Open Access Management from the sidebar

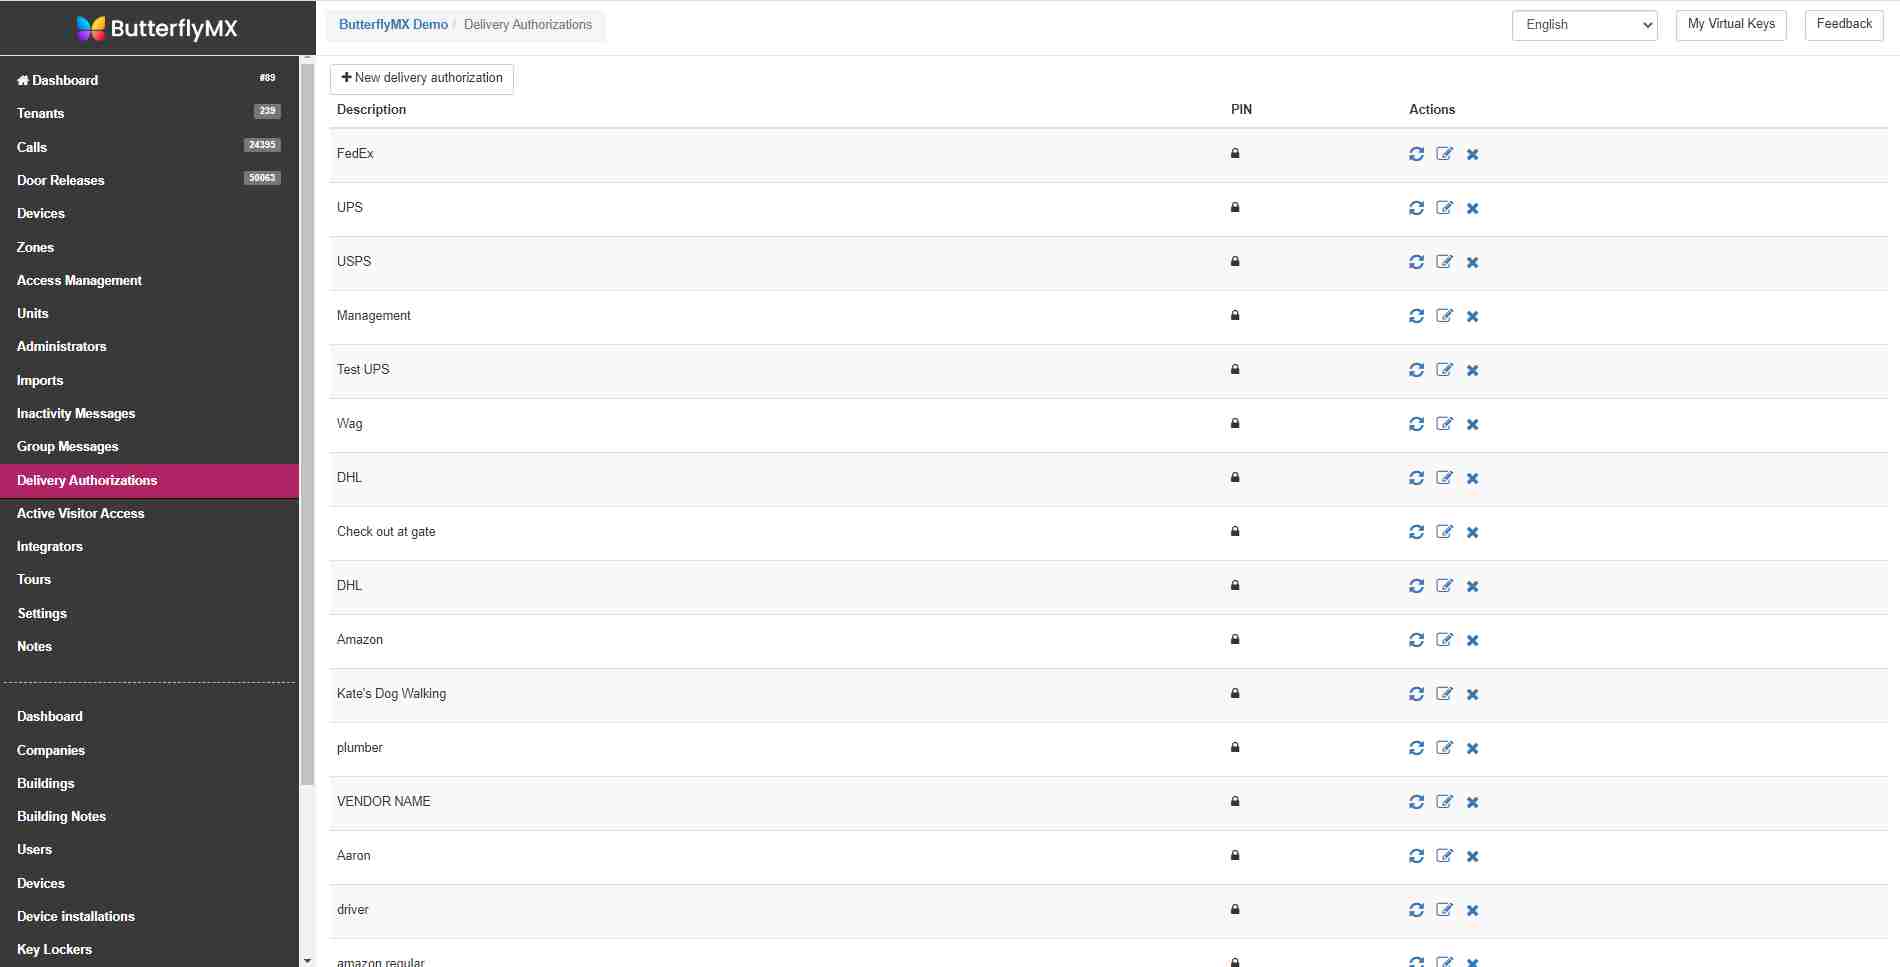[x=79, y=280]
